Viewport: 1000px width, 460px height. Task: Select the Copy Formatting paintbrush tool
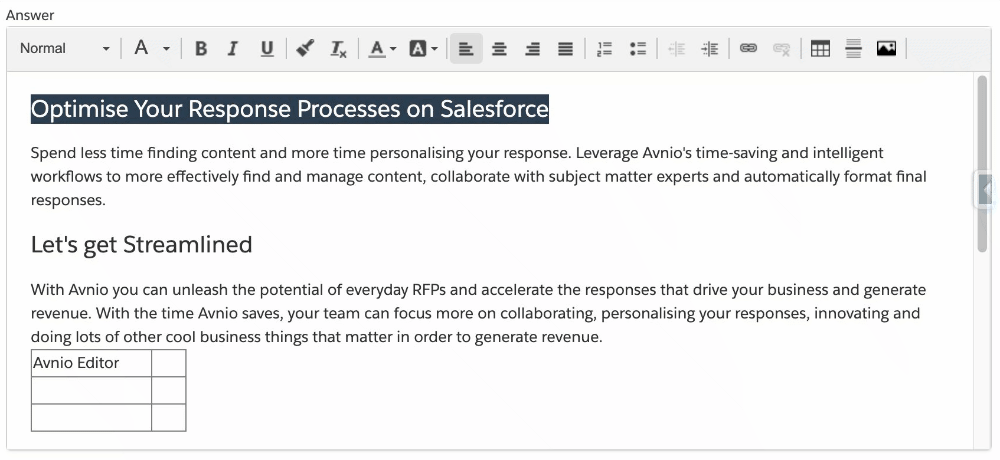pos(305,48)
